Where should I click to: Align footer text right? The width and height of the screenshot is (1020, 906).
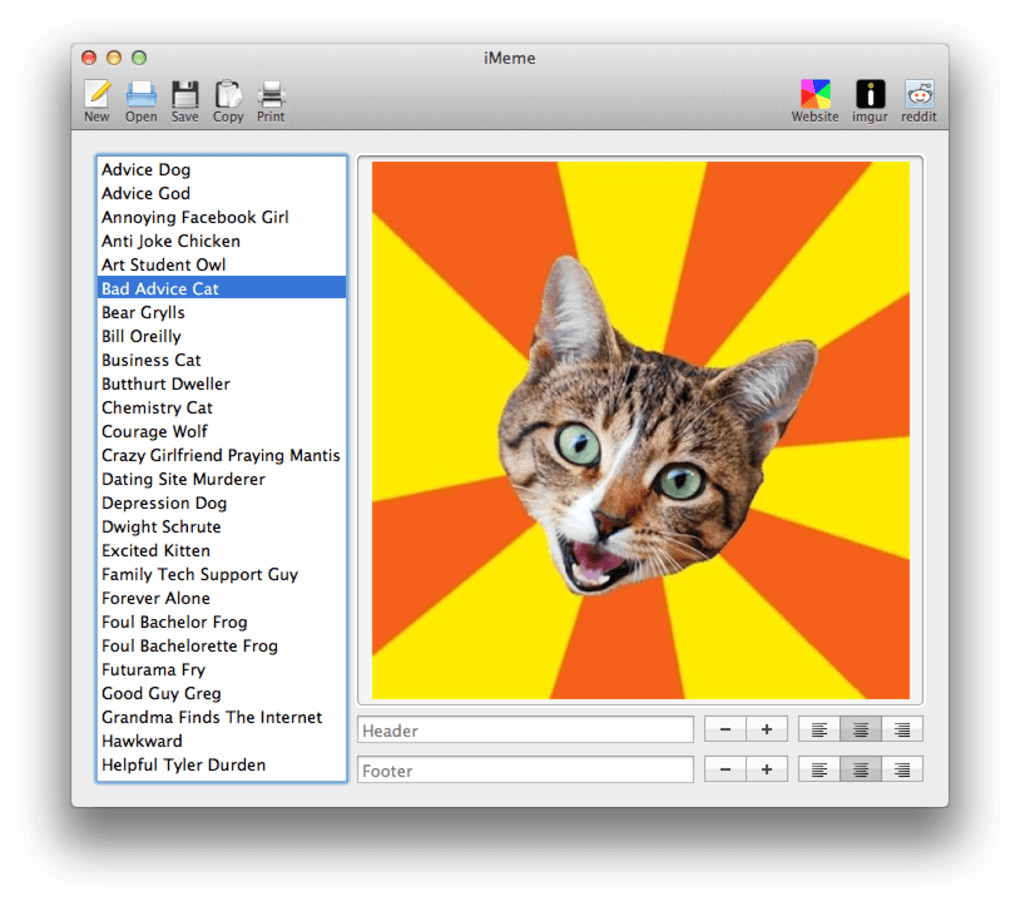point(902,769)
